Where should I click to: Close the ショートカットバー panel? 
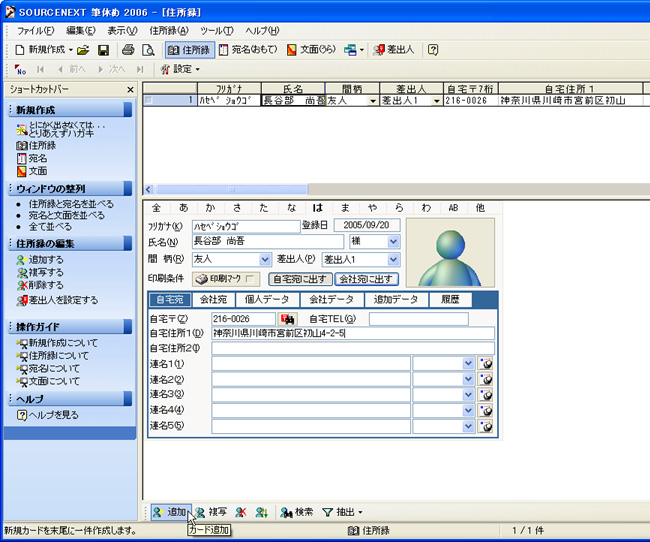coord(130,90)
